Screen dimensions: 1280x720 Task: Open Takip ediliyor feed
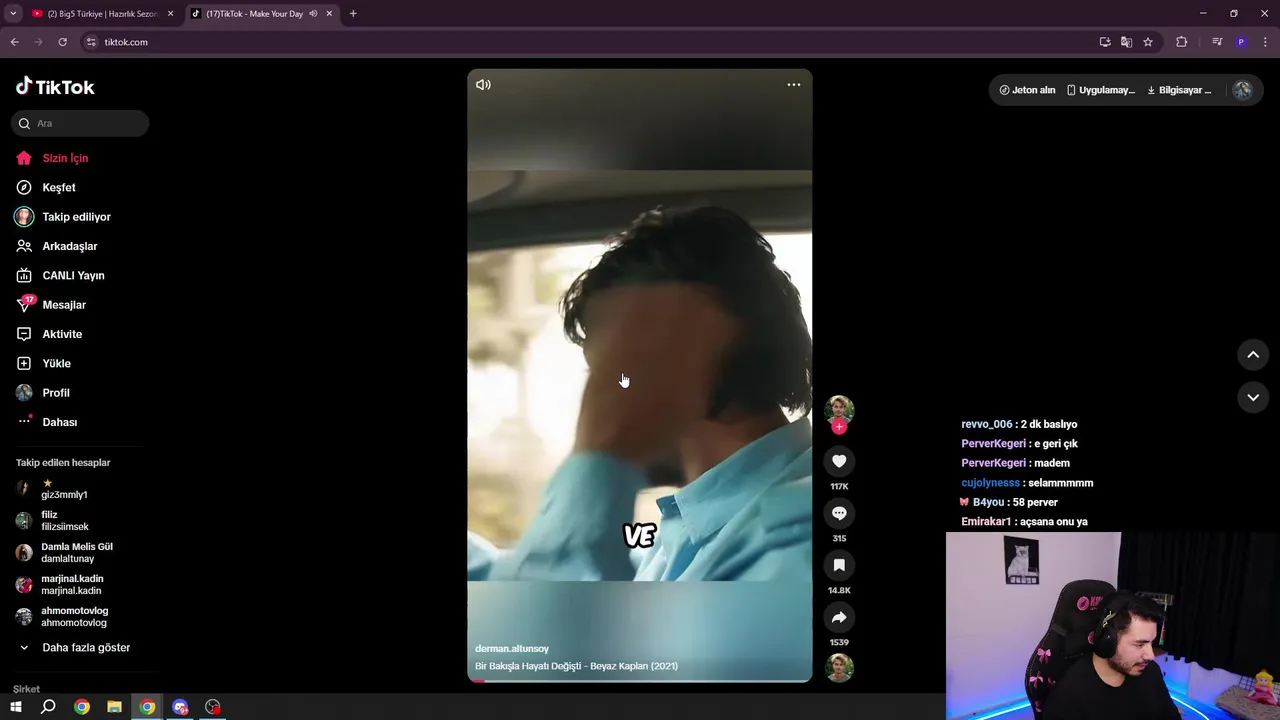(x=76, y=217)
